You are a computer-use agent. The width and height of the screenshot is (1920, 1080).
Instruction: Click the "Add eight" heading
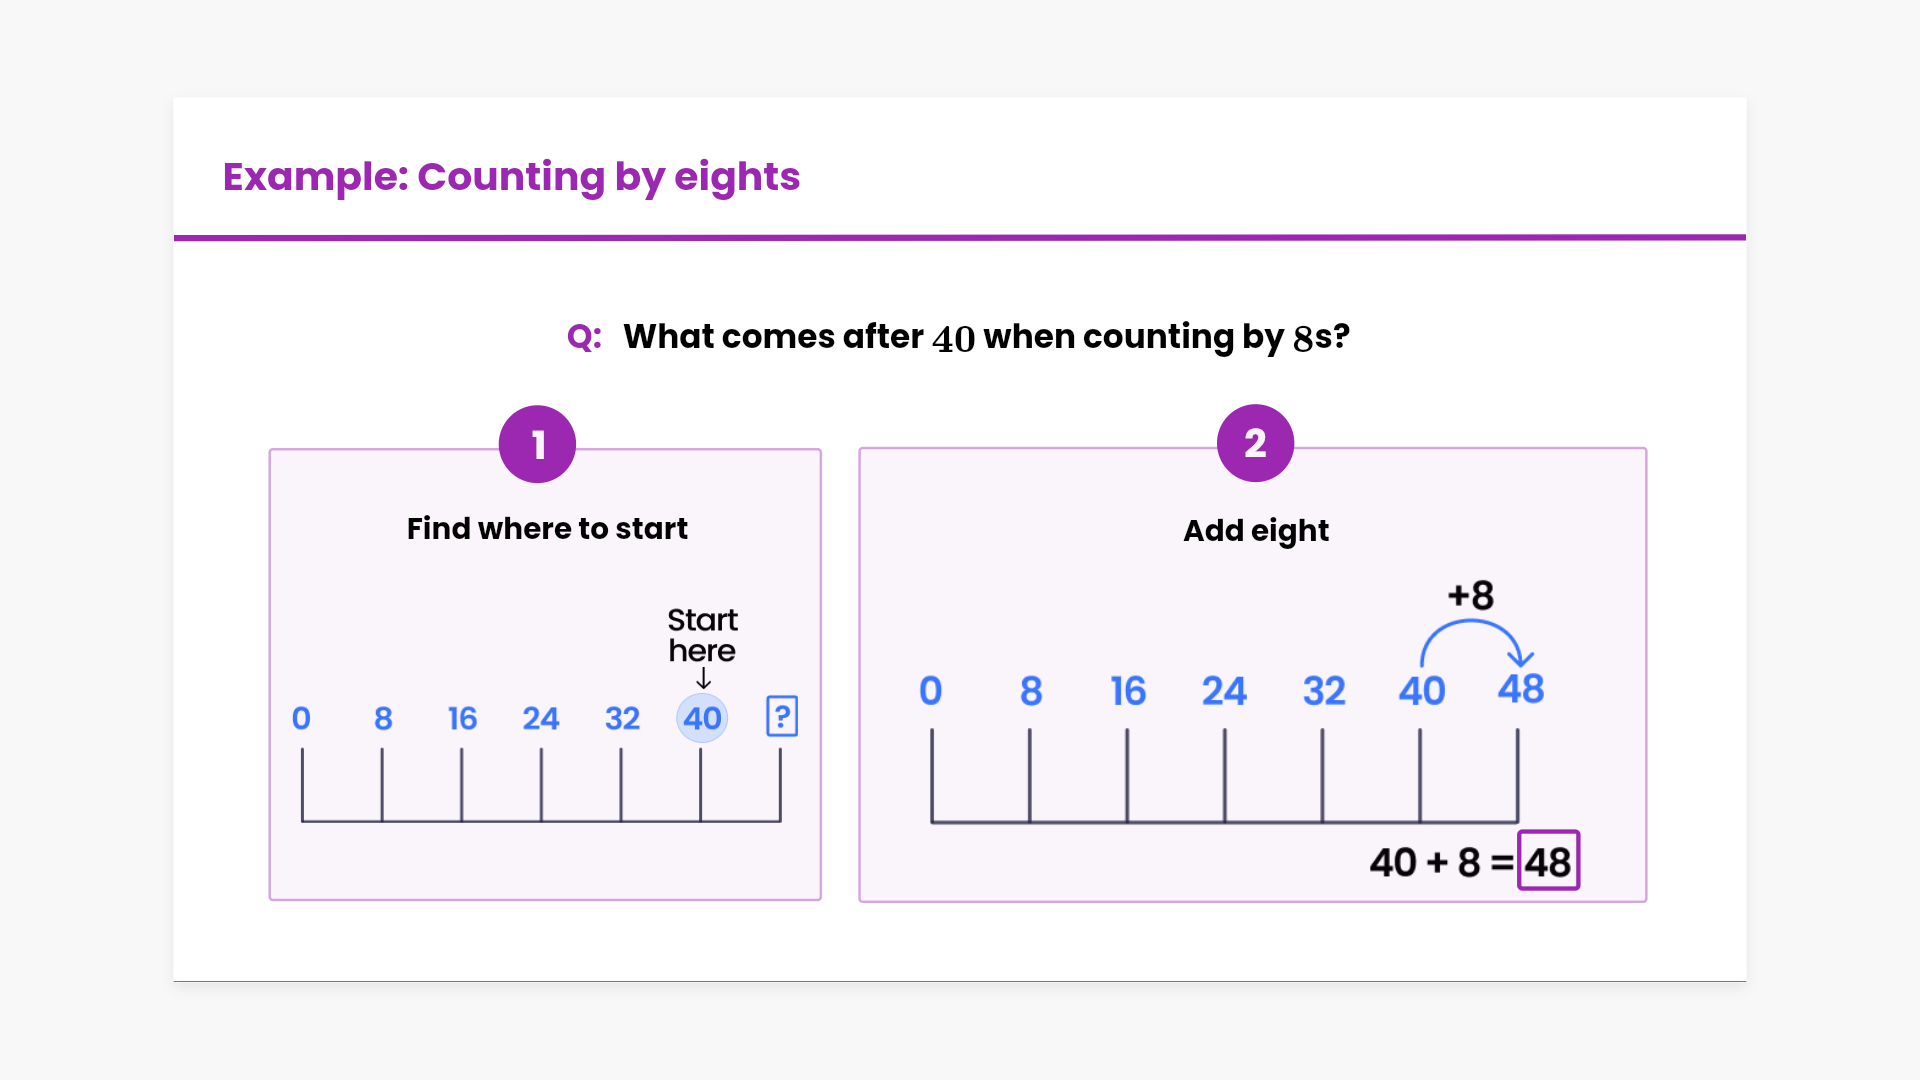(x=1256, y=530)
